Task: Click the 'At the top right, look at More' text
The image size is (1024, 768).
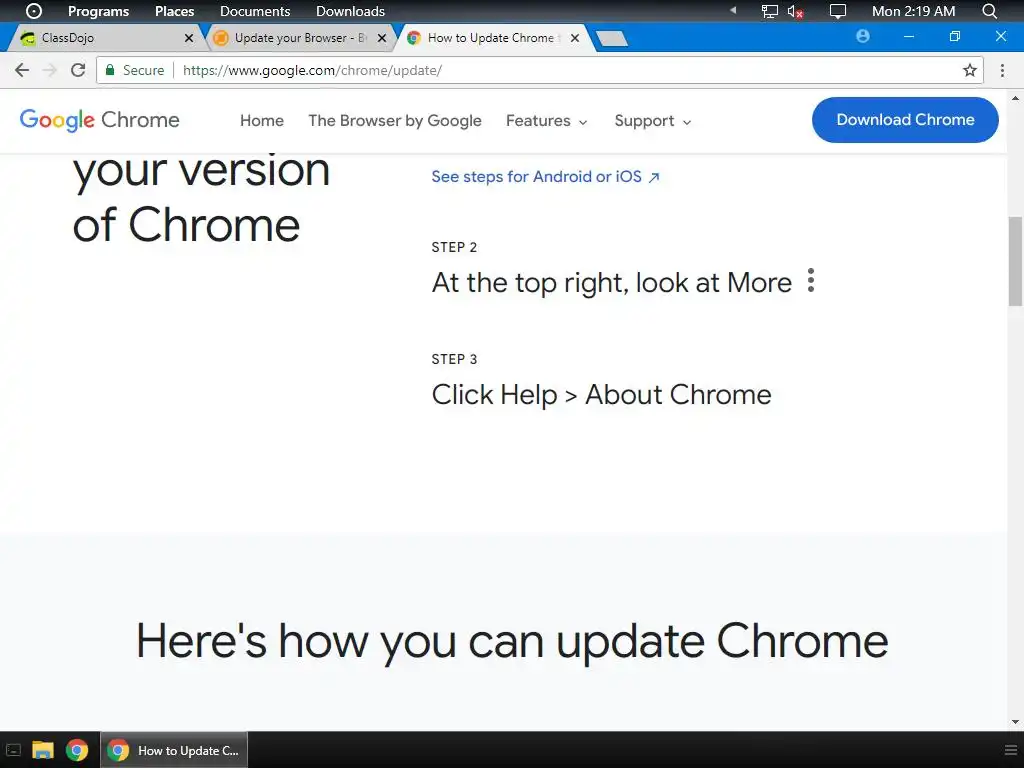Action: tap(611, 283)
